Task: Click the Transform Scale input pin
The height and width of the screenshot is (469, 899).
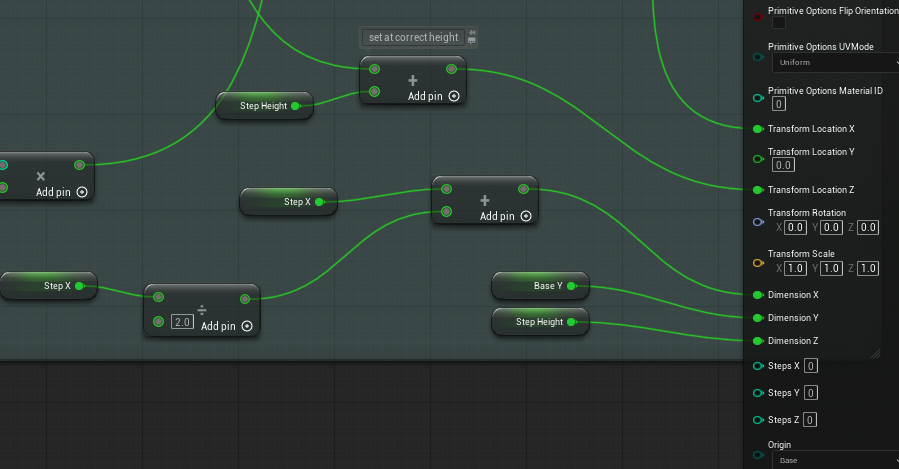Action: (758, 263)
